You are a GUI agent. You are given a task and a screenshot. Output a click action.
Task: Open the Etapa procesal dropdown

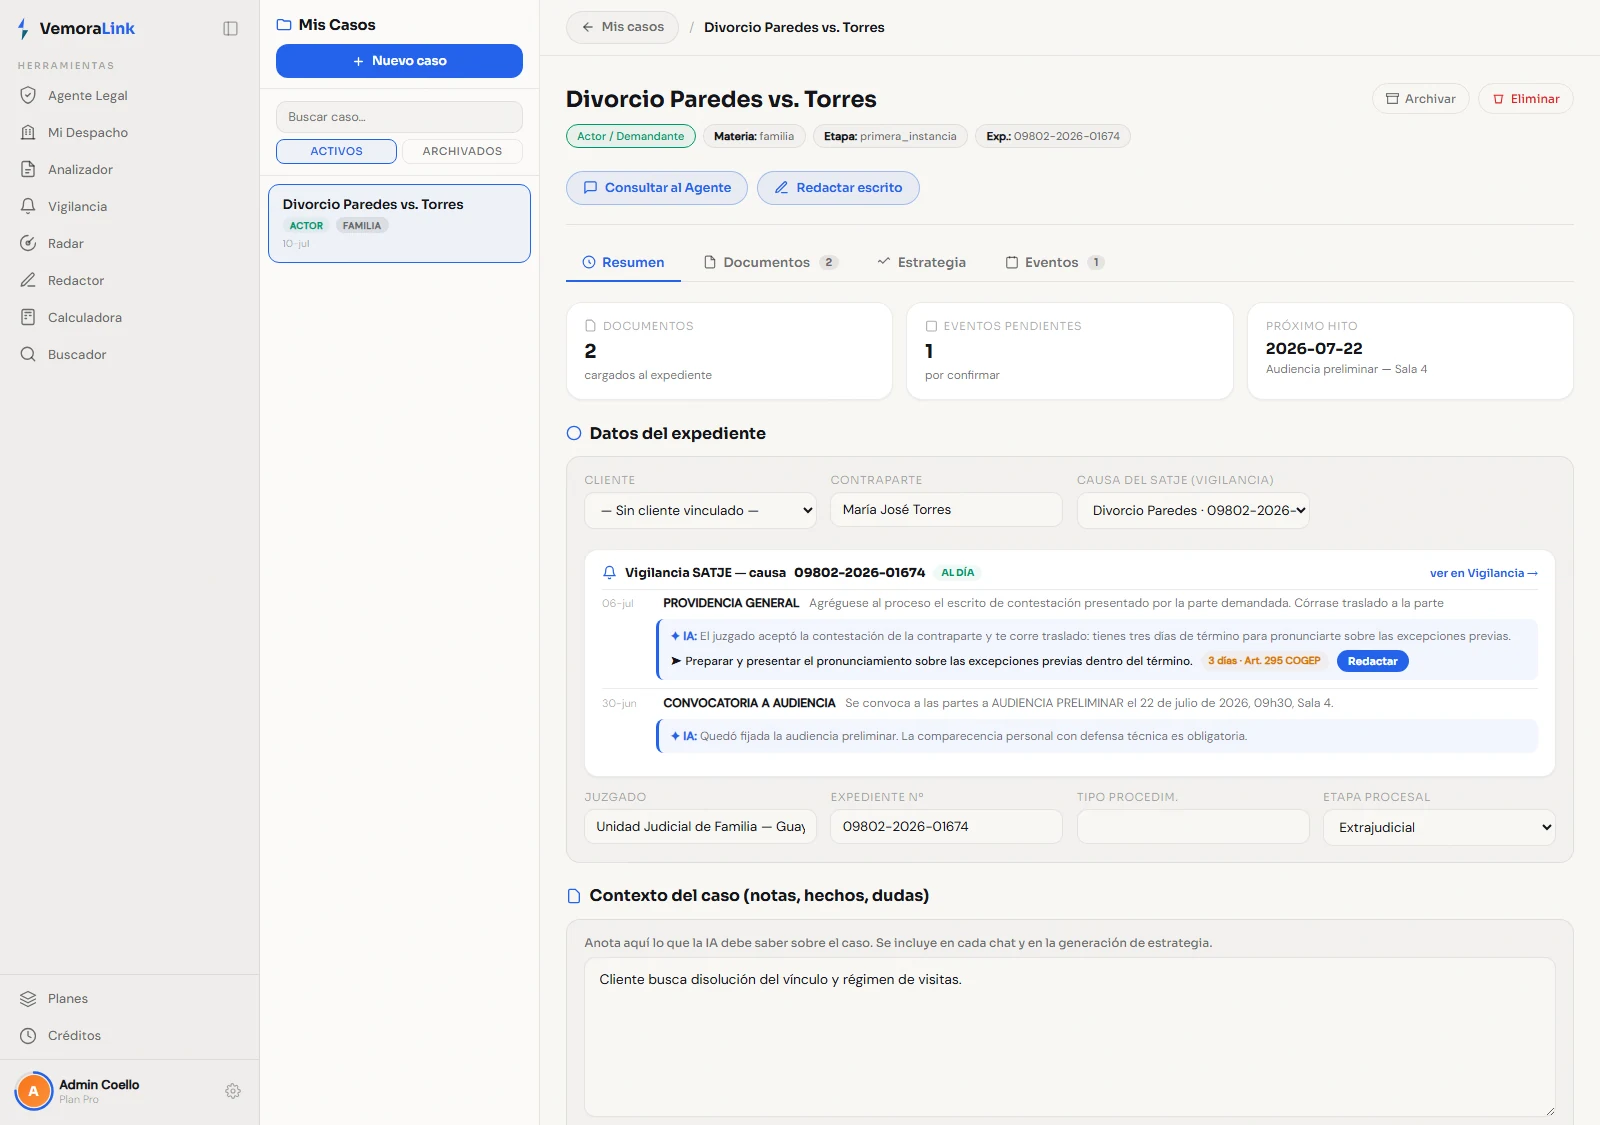1439,828
